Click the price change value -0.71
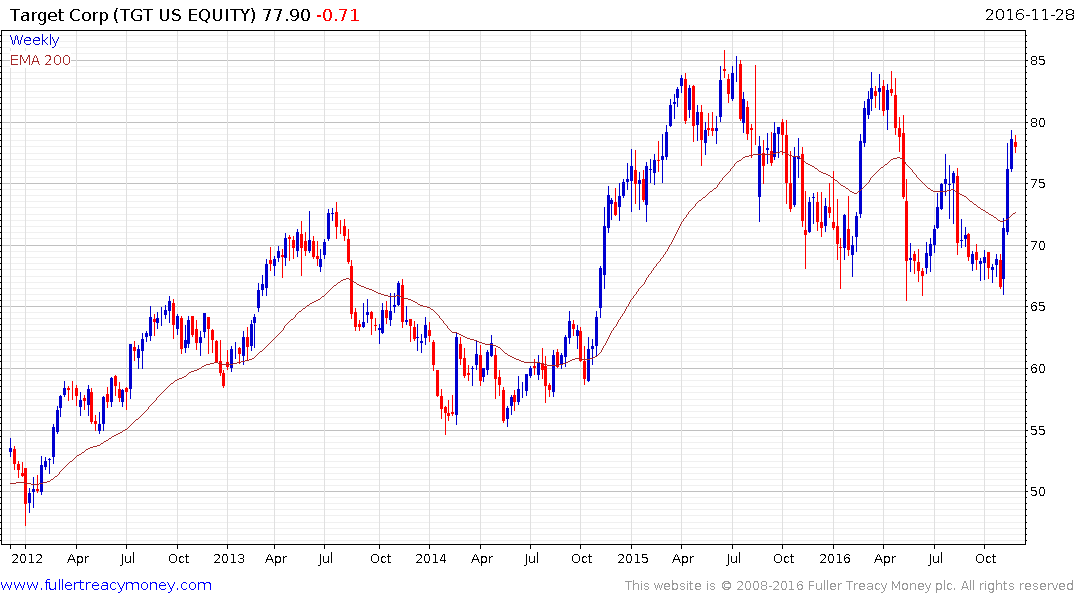The height and width of the screenshot is (600, 1075). pos(338,15)
